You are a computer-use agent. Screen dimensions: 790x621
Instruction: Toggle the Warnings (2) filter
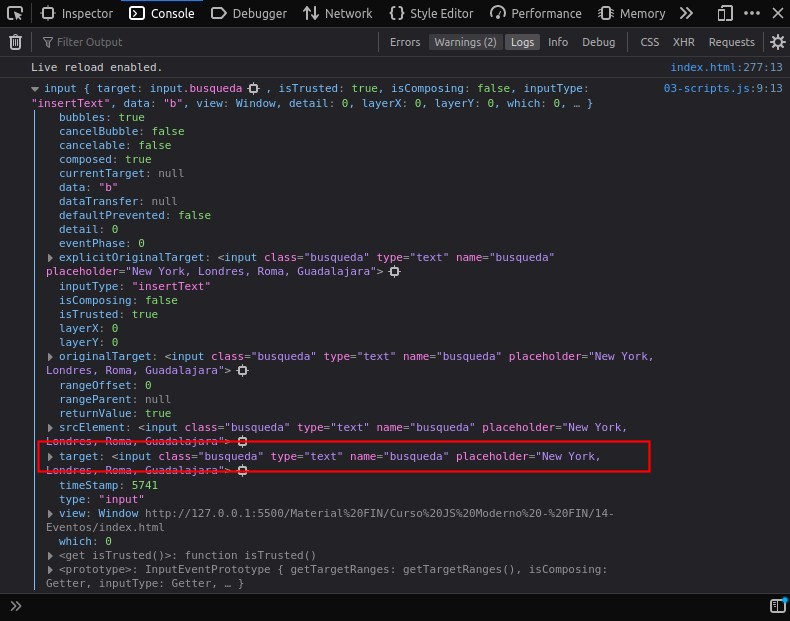(465, 42)
